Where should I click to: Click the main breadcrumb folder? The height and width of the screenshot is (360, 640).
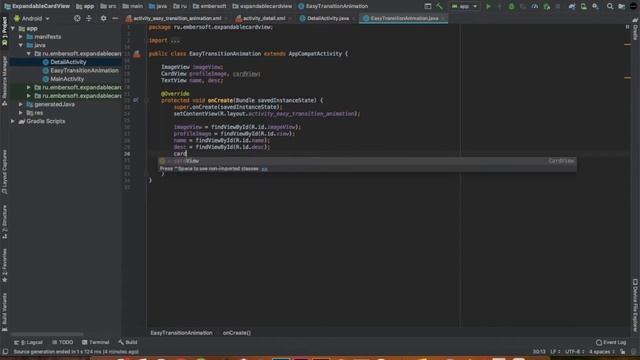tap(133, 6)
